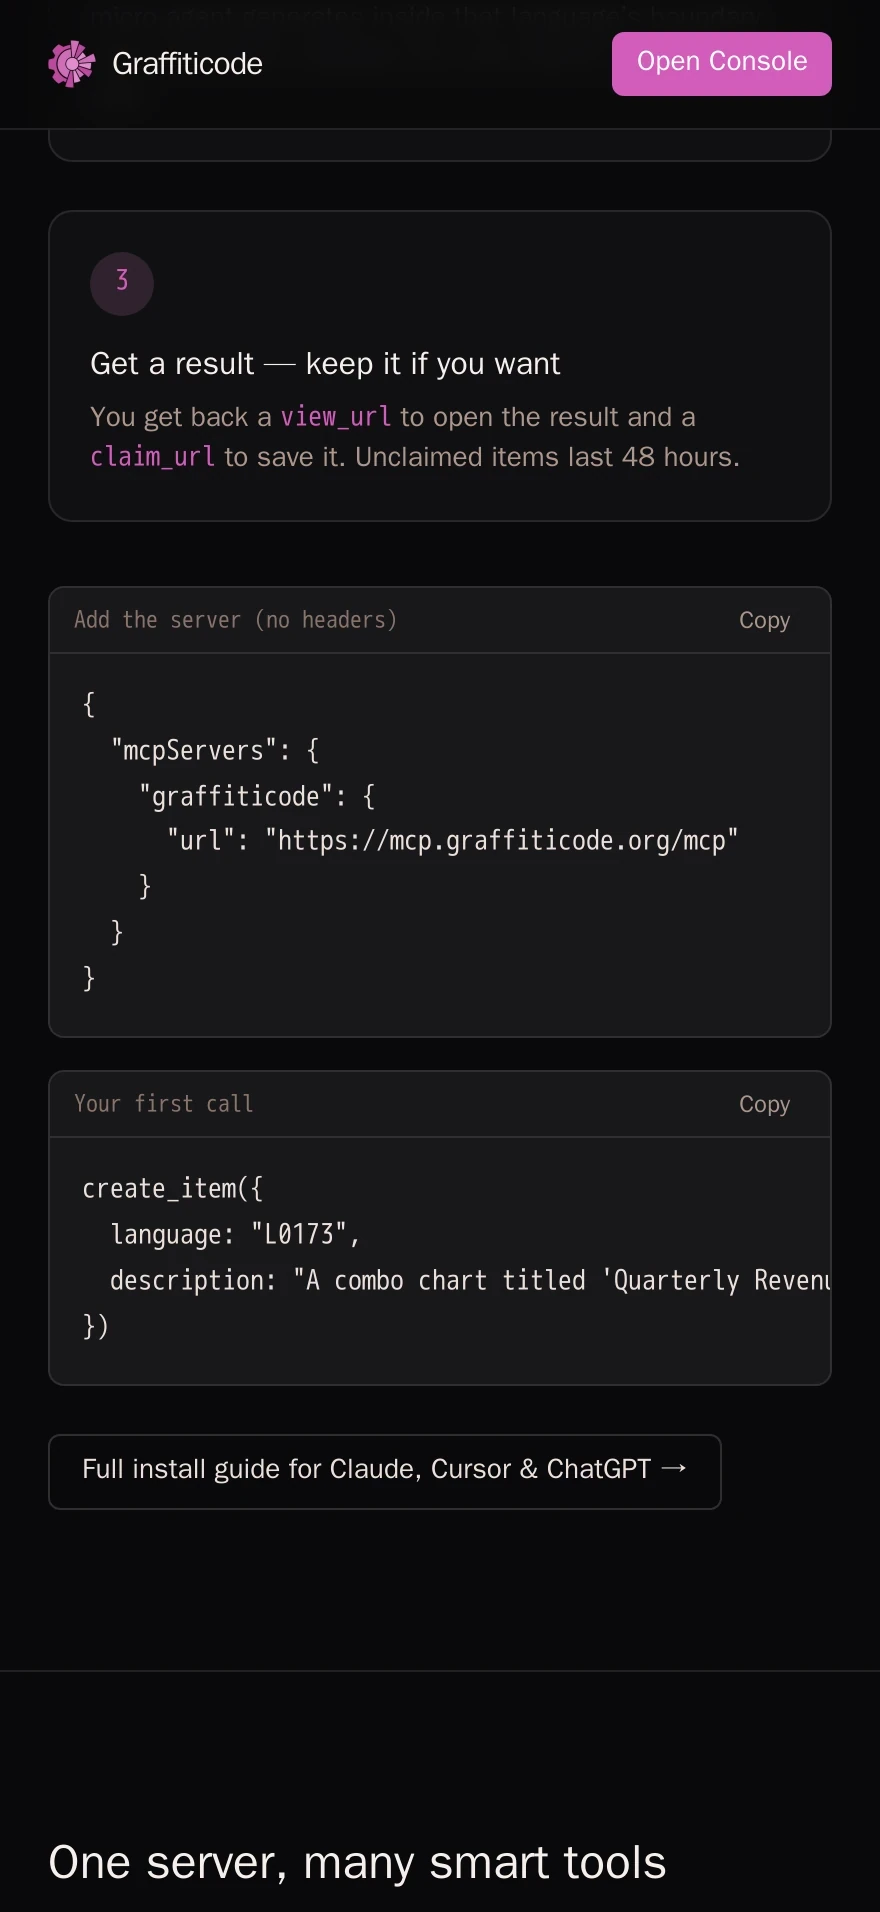Copy the 'Add the server' code snippet
This screenshot has width=880, height=1912.
tap(764, 620)
